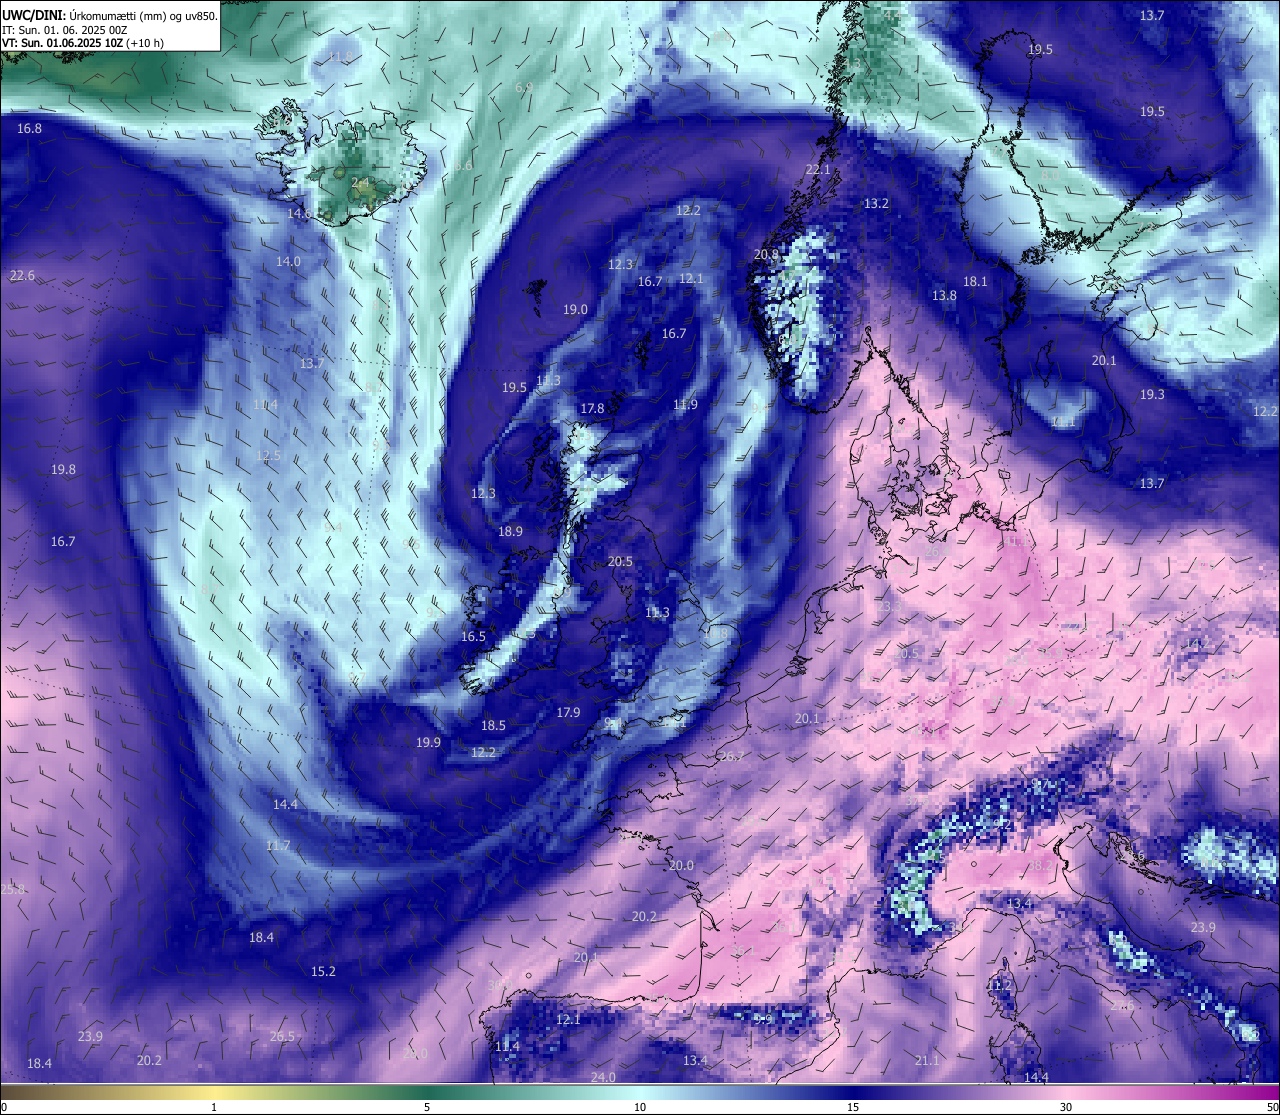Image resolution: width=1280 pixels, height=1115 pixels.
Task: Click the 18.9 value near Ireland
Action: coord(510,531)
